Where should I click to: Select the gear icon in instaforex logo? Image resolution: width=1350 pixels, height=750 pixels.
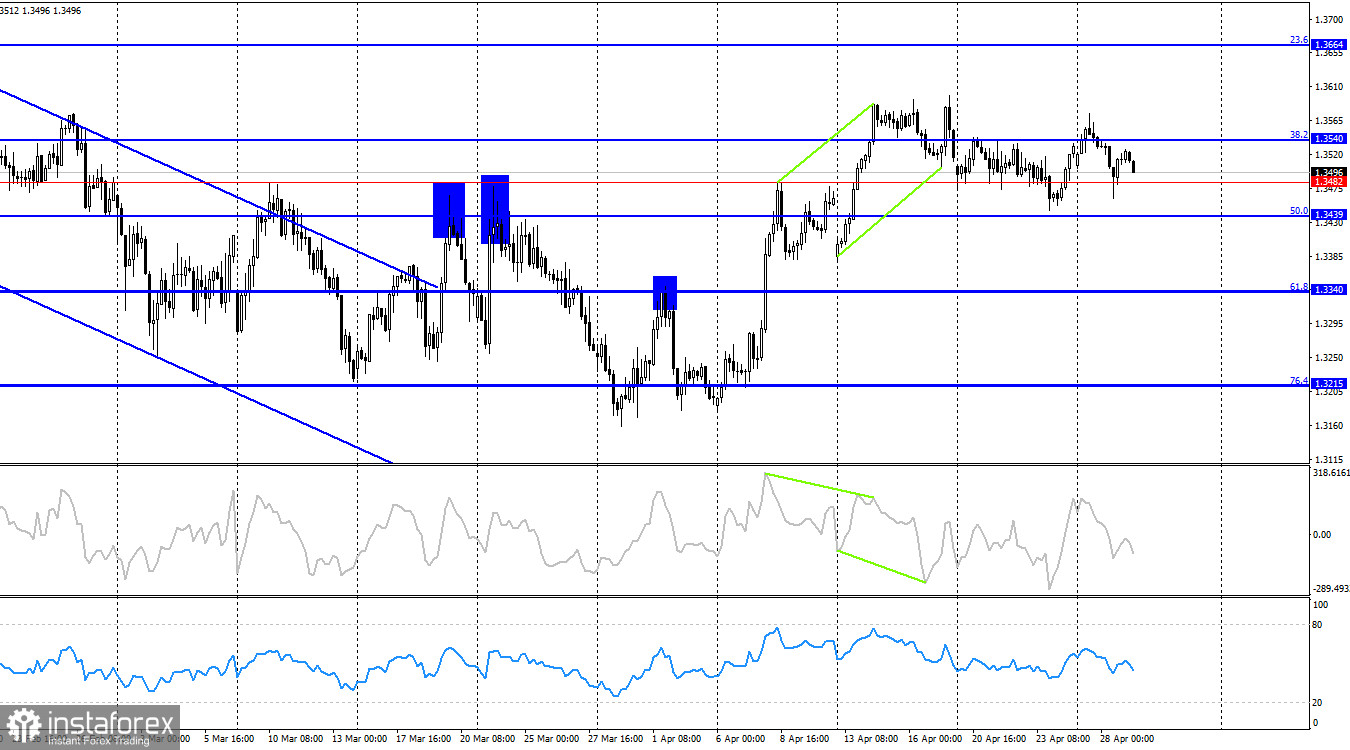click(x=25, y=722)
